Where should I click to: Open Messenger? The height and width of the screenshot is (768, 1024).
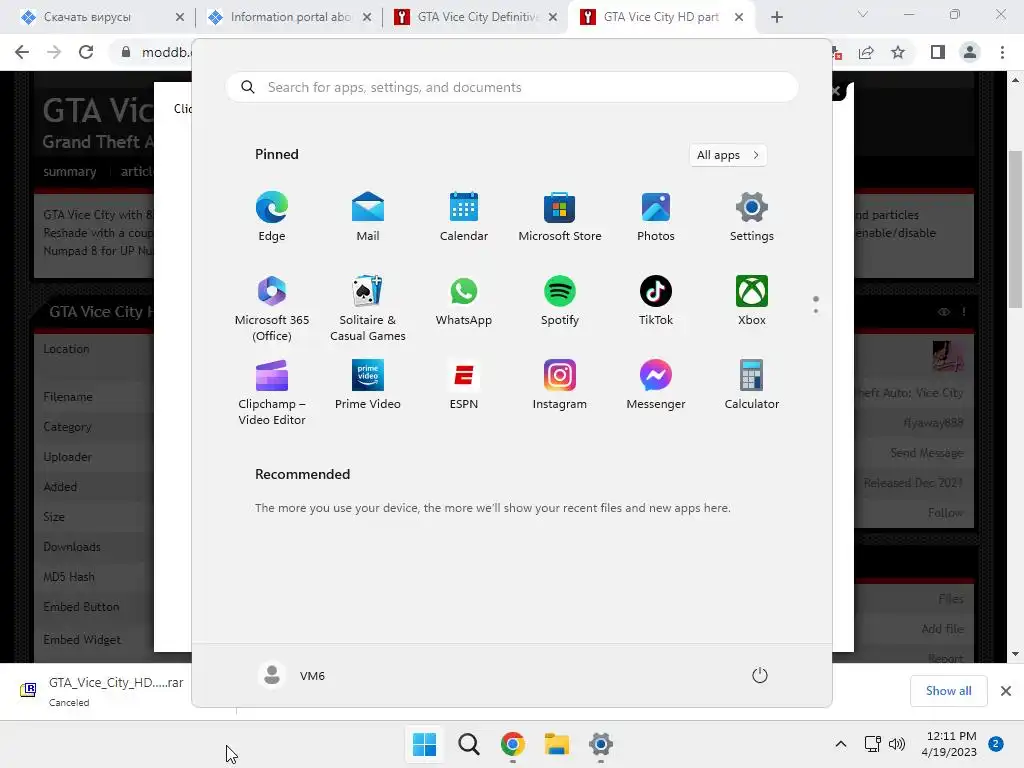tap(656, 385)
